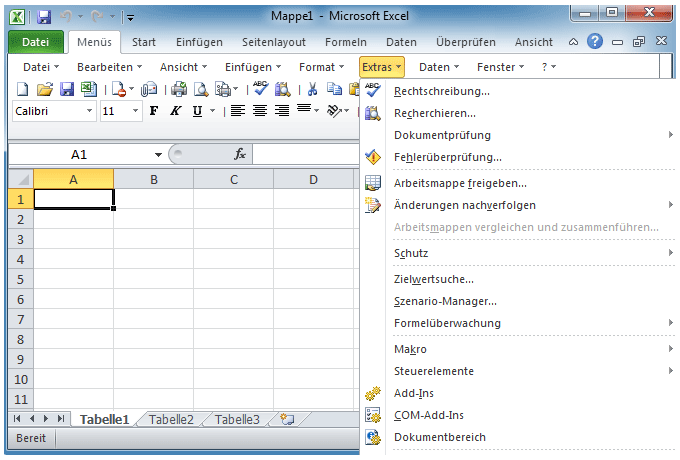Image resolution: width=680 pixels, height=460 pixels.
Task: Click the page setup printer icon
Action: click(223, 89)
